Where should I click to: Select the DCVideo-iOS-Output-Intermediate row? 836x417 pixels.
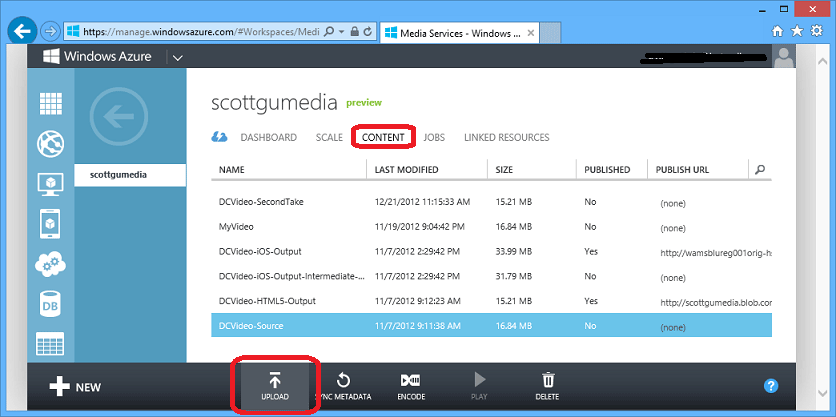(492, 276)
